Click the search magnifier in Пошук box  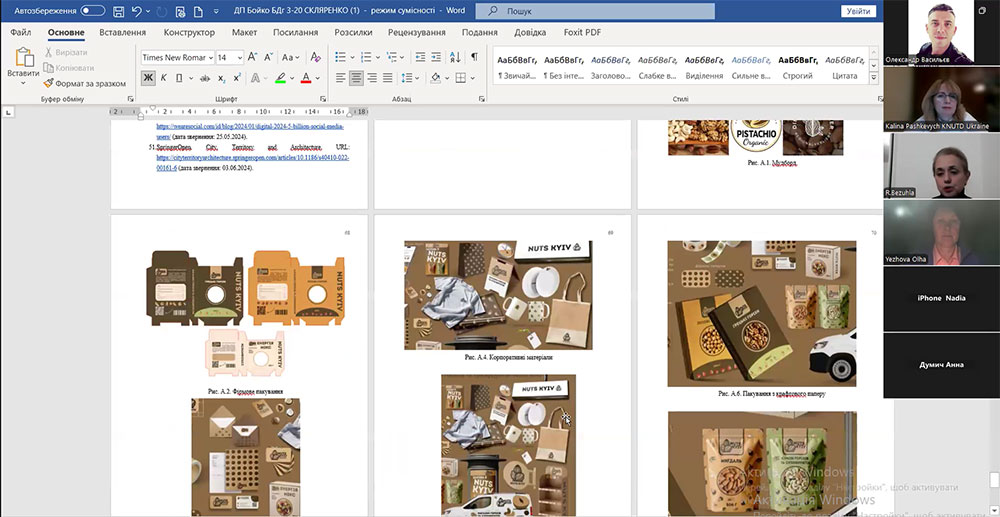click(x=494, y=11)
